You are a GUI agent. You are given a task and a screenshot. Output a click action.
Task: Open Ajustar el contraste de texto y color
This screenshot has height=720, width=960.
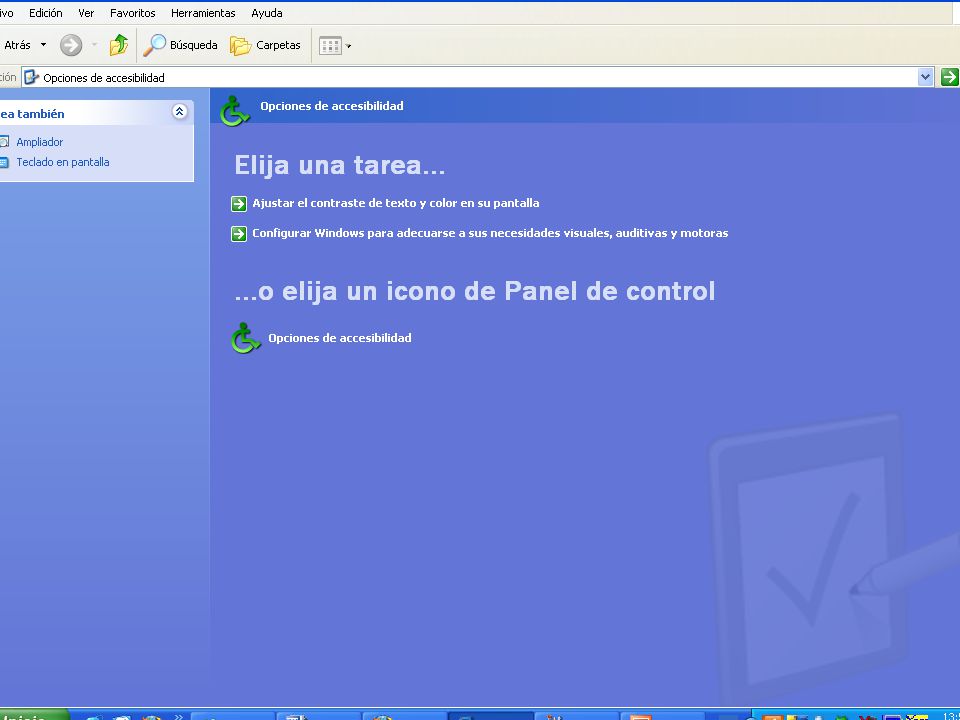396,203
